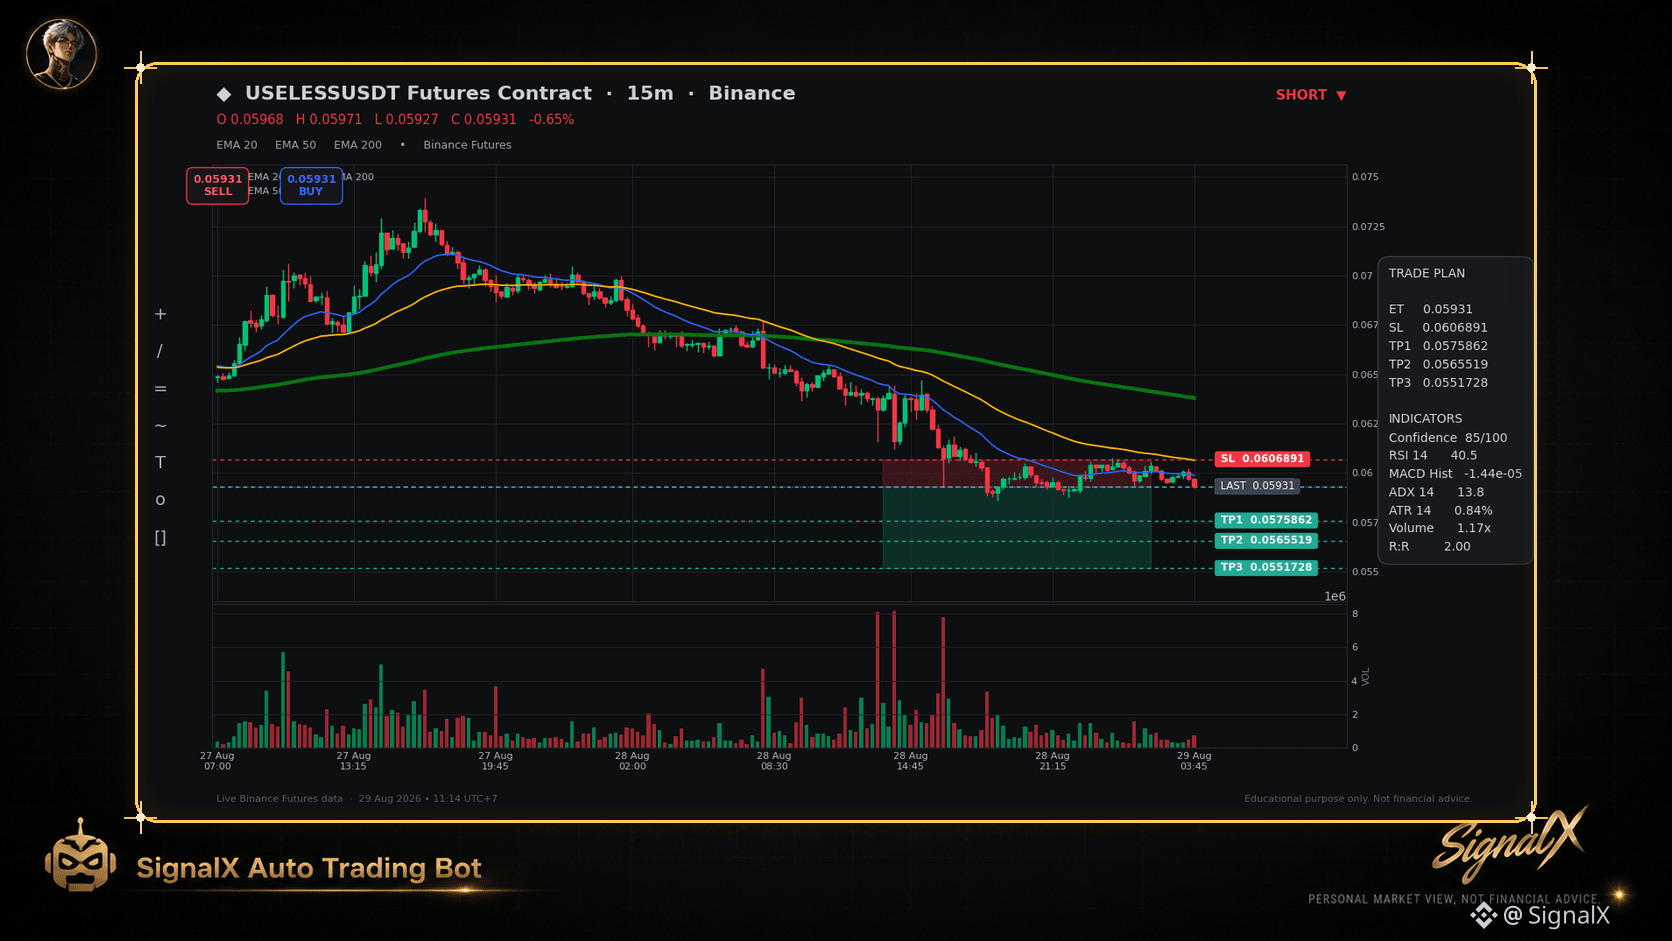Click the open value O 0.05968
Screen dimensions: 1672x941
[x=250, y=119]
